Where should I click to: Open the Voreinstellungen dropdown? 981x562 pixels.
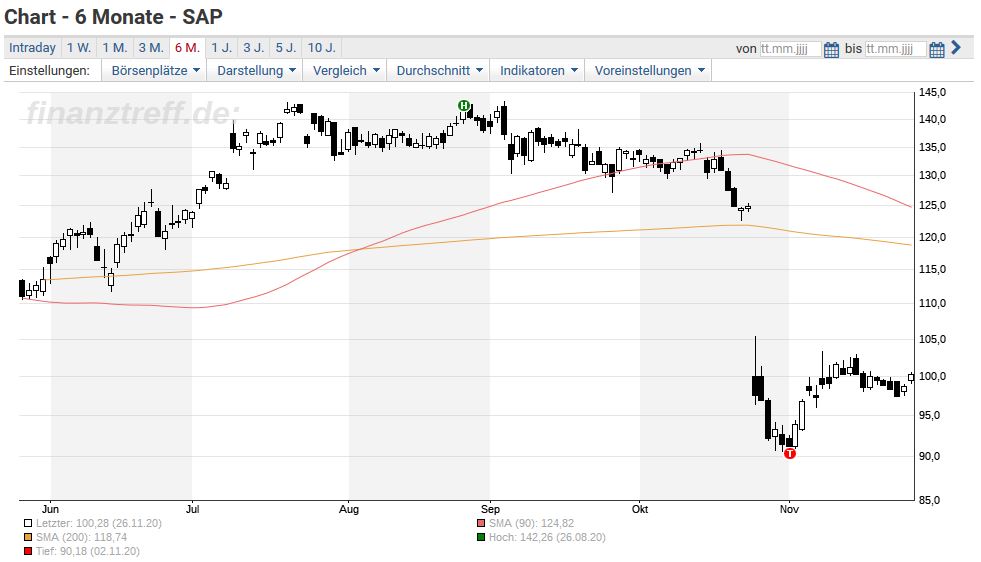click(649, 71)
